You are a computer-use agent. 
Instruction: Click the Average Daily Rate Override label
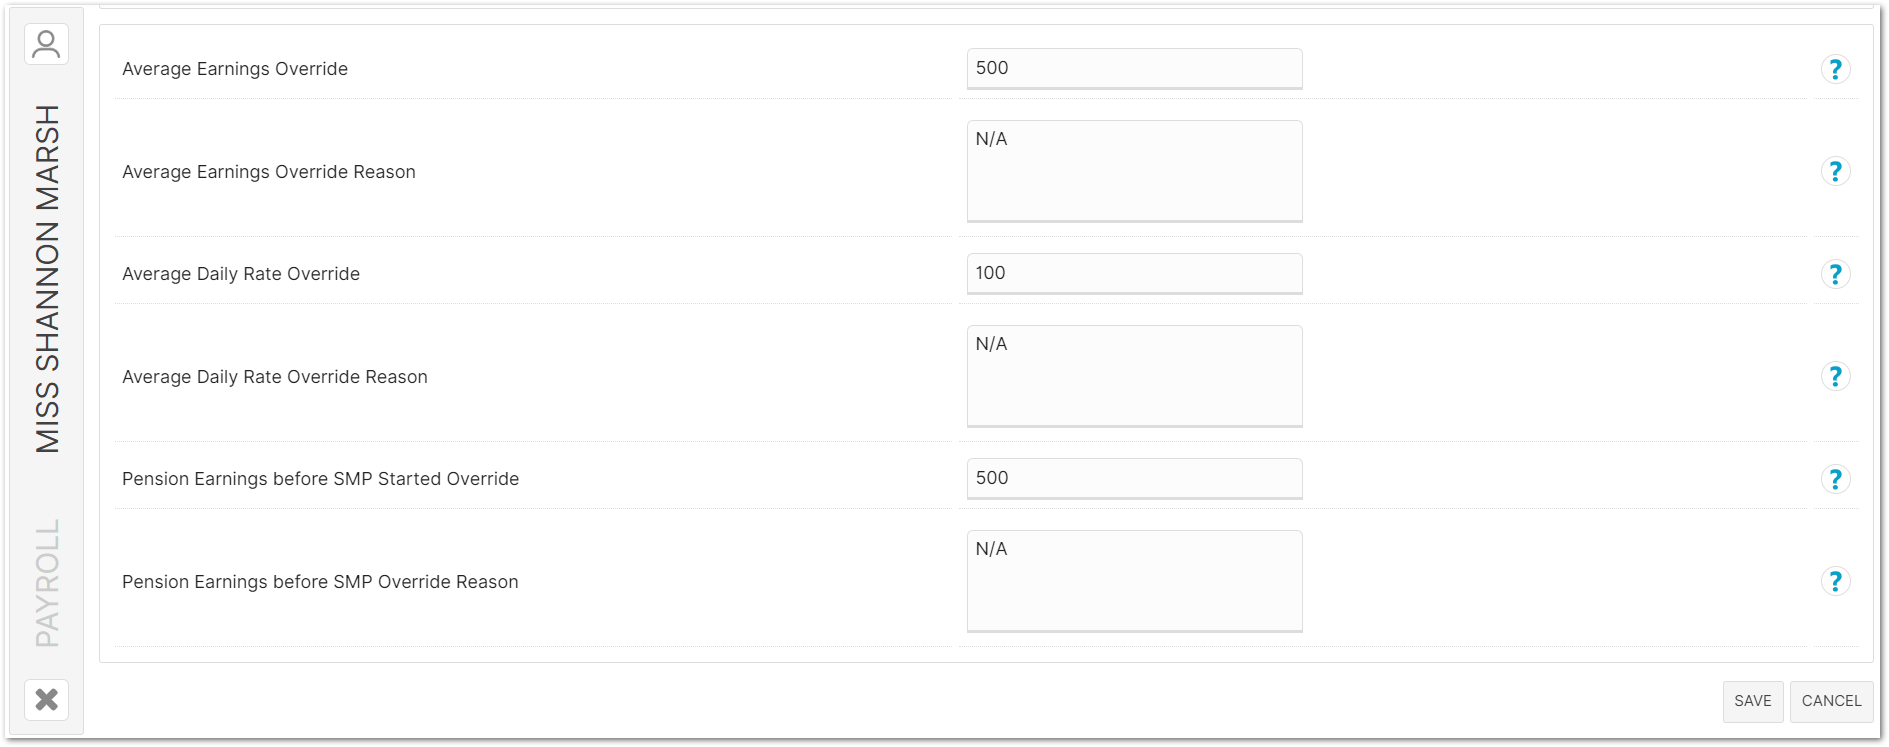[x=241, y=274]
